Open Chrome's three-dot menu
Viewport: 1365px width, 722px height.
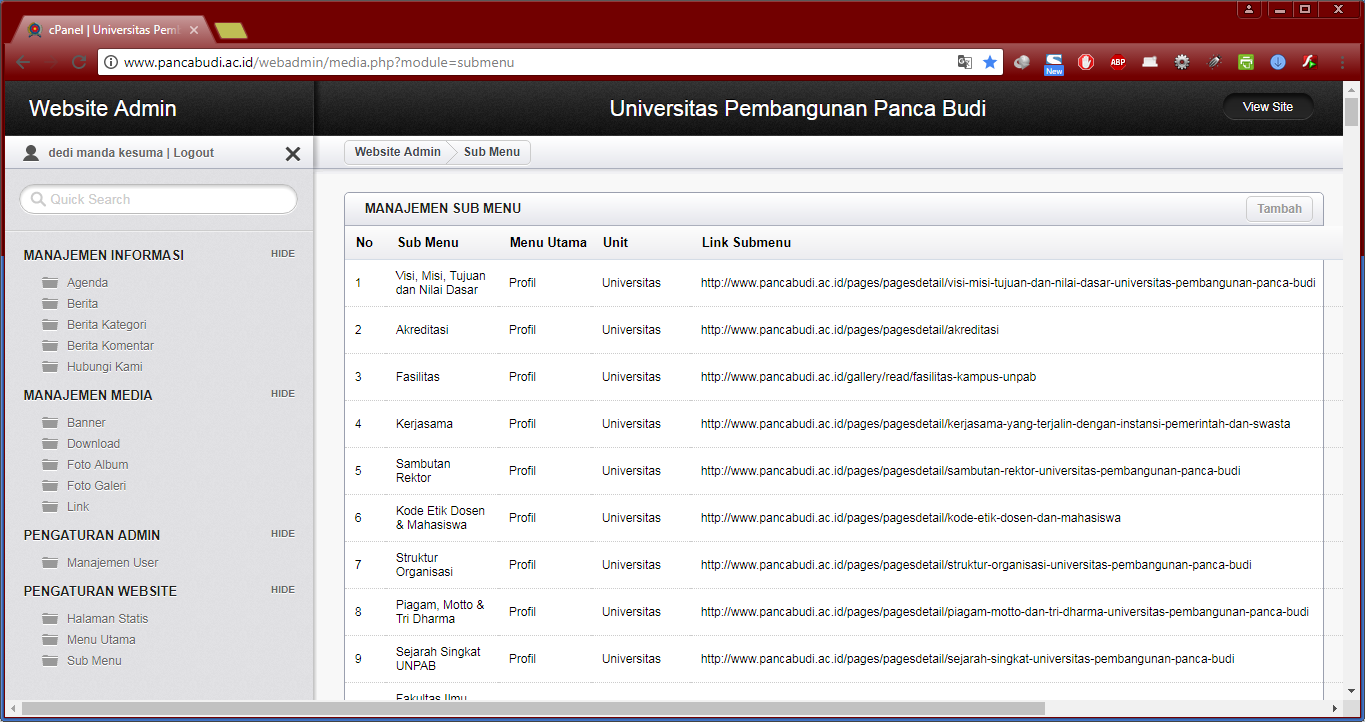pyautogui.click(x=1342, y=62)
